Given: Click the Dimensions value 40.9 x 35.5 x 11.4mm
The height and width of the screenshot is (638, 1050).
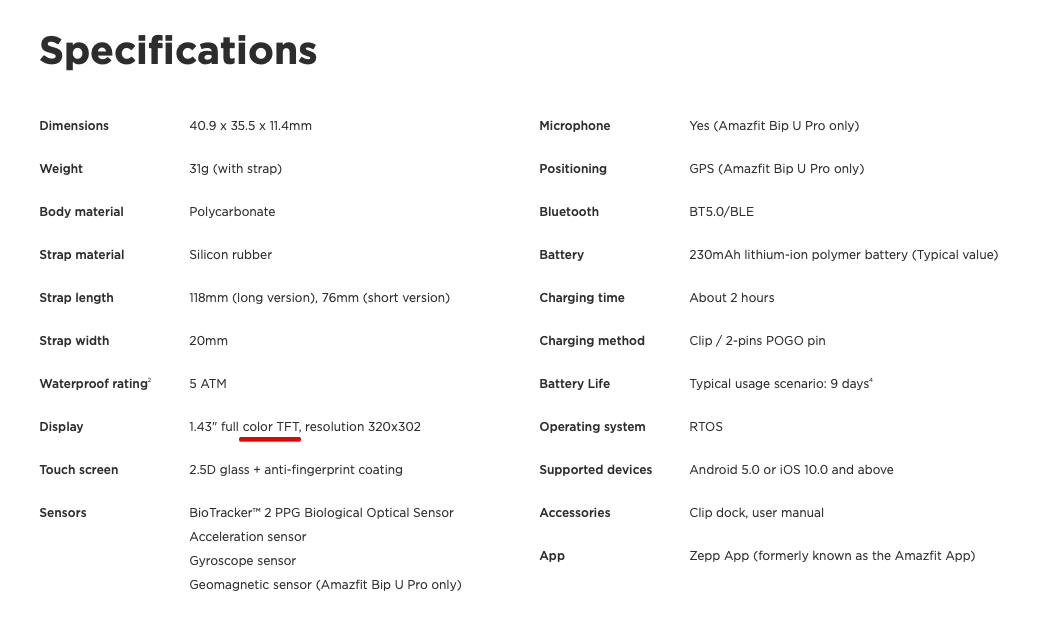Looking at the screenshot, I should click(250, 126).
